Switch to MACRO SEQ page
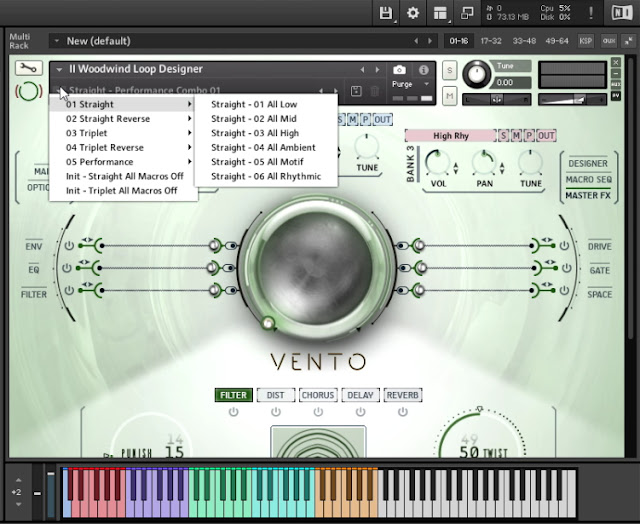 (x=589, y=180)
